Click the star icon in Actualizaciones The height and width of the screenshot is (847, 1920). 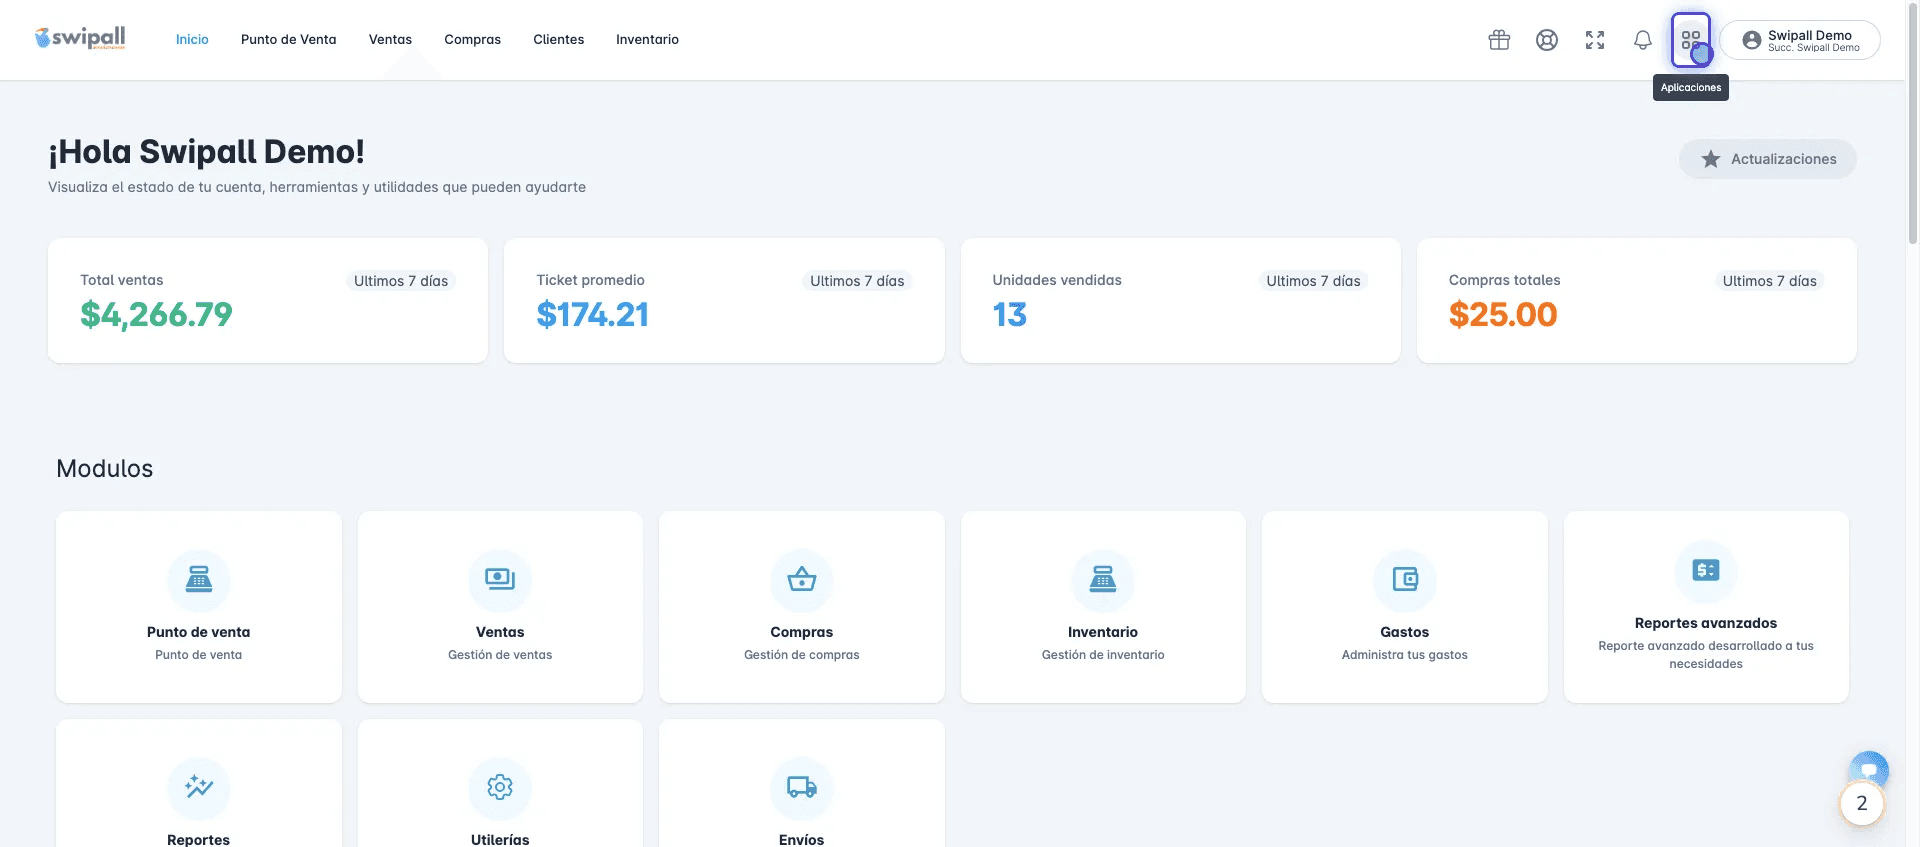pos(1711,159)
